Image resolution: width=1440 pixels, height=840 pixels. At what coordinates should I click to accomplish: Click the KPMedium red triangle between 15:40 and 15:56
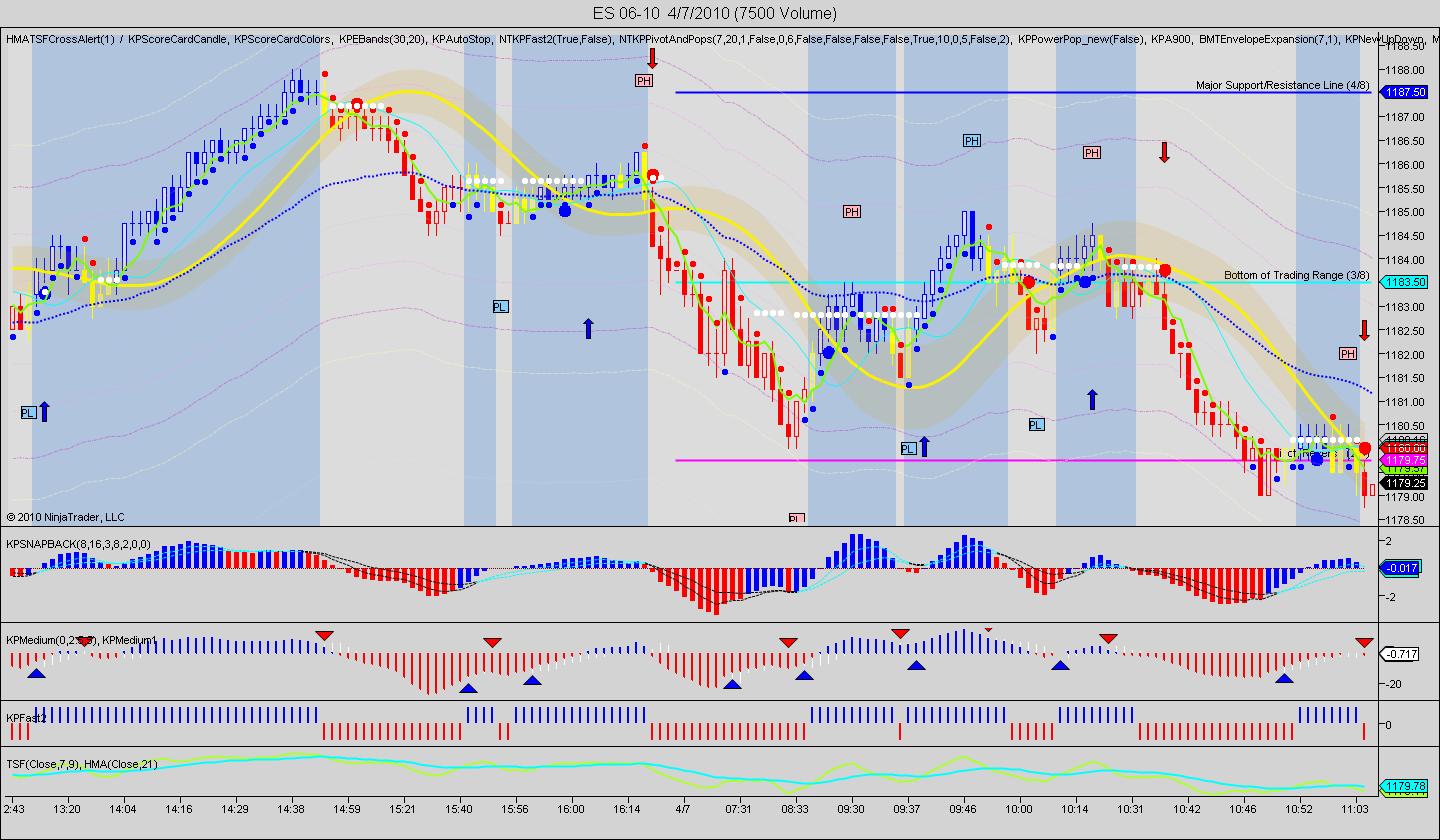point(492,641)
